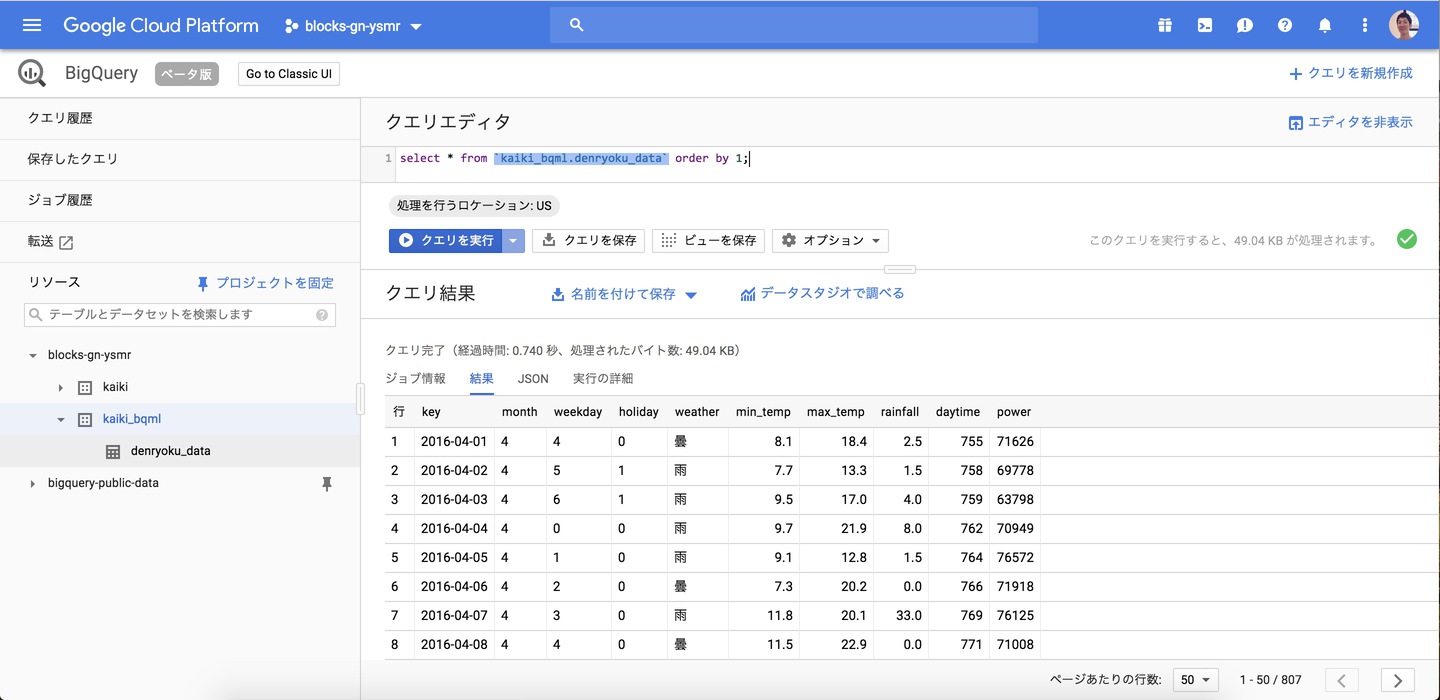Open the gift free trial icon

tap(1165, 25)
